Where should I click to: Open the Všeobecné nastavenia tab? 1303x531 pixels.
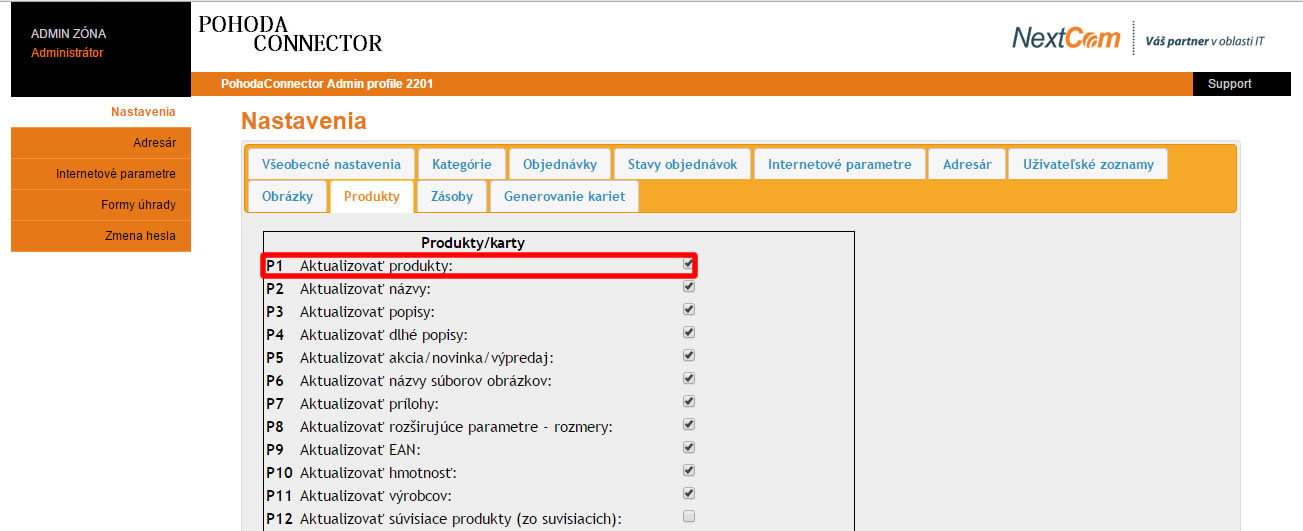pos(331,164)
